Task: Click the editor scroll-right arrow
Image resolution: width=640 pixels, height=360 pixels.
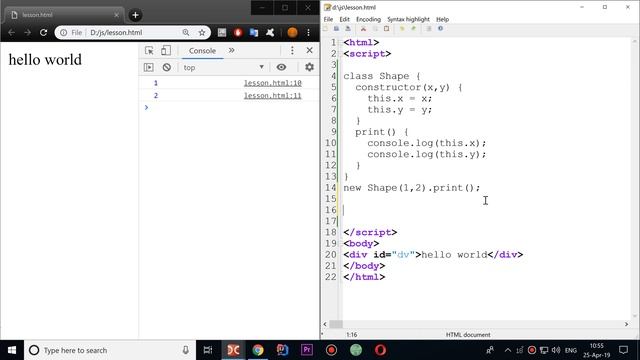Action: pos(627,324)
